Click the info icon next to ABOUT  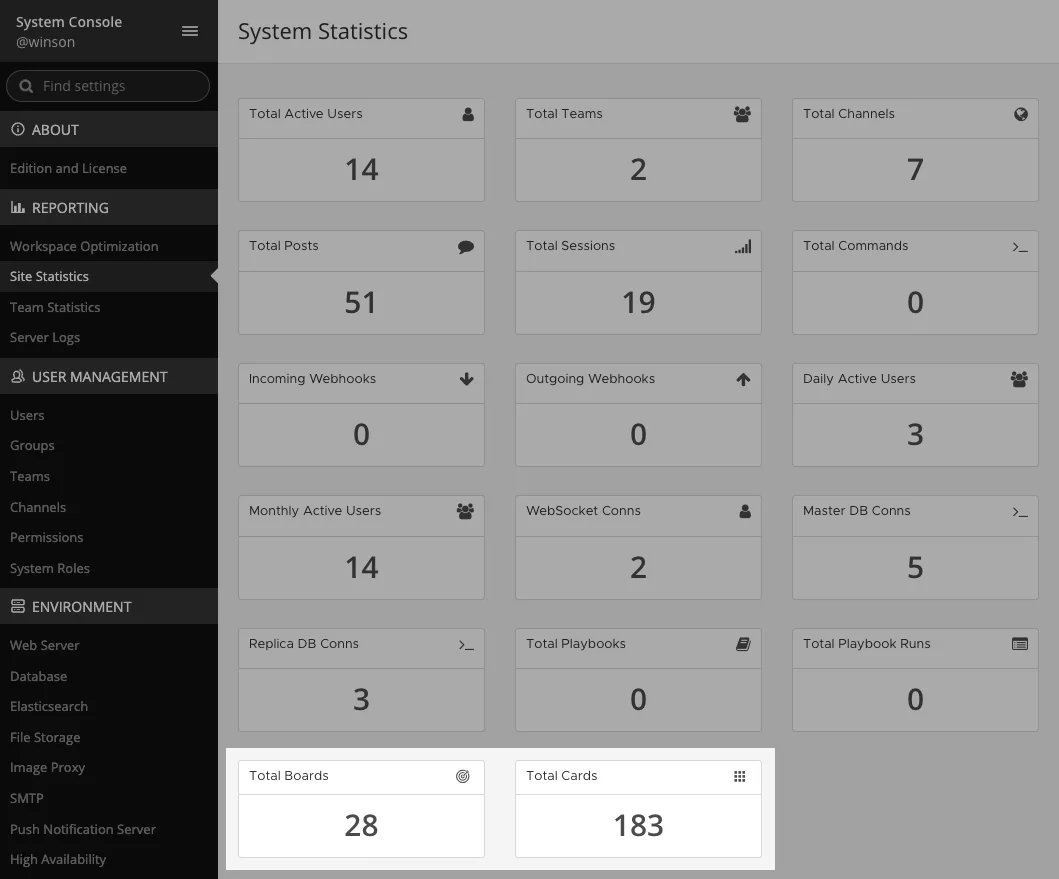tap(18, 129)
